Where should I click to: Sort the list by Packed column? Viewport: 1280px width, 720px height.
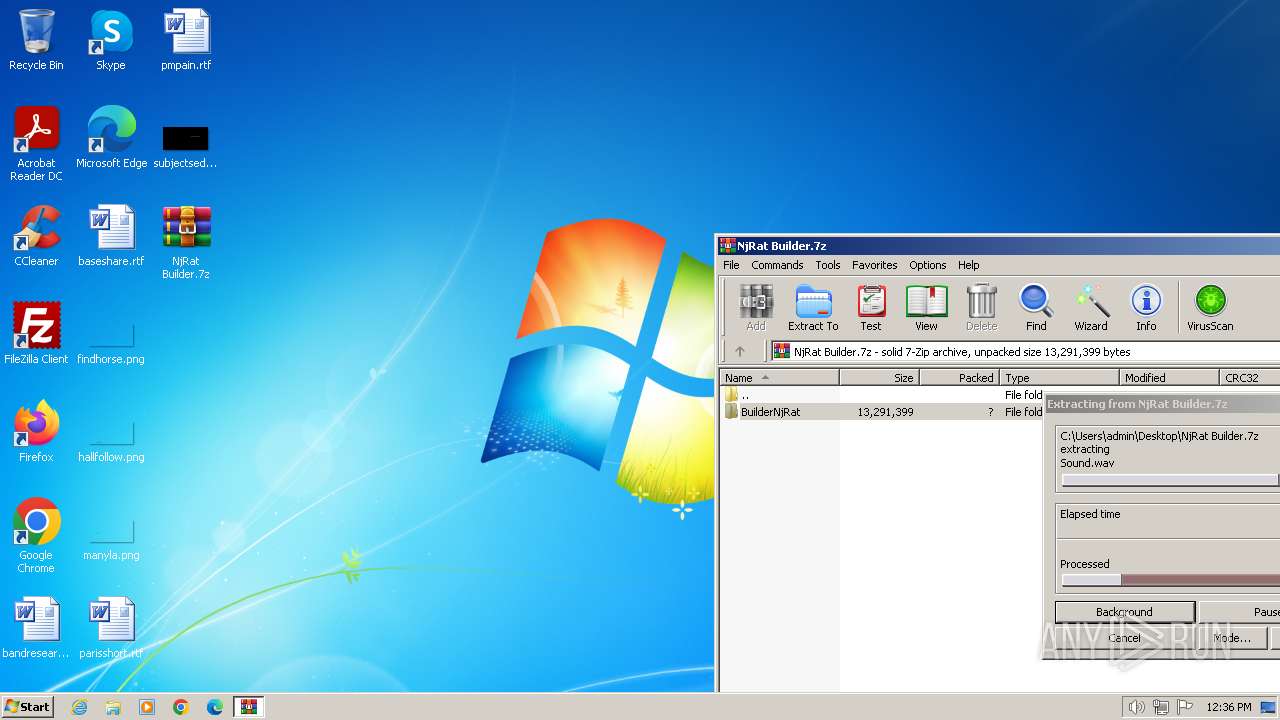click(959, 378)
